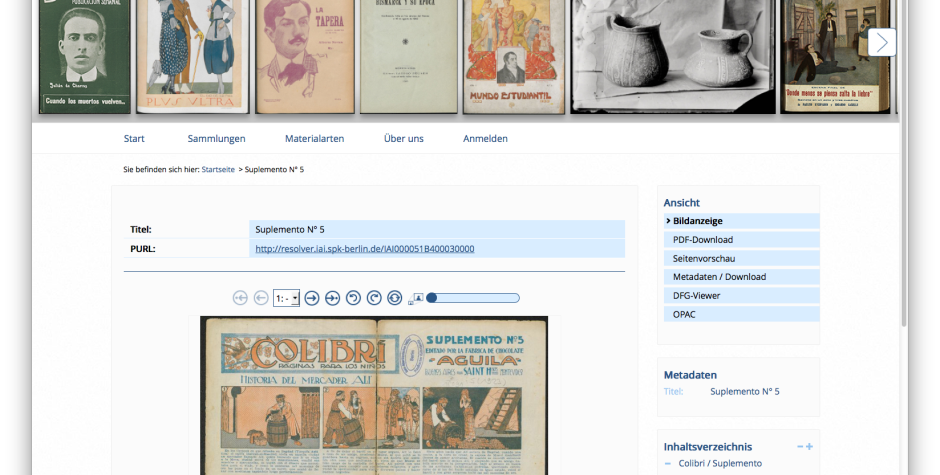Advance carousel with right chevron arrow
Viewport: 940px width, 475px height.
tap(882, 42)
